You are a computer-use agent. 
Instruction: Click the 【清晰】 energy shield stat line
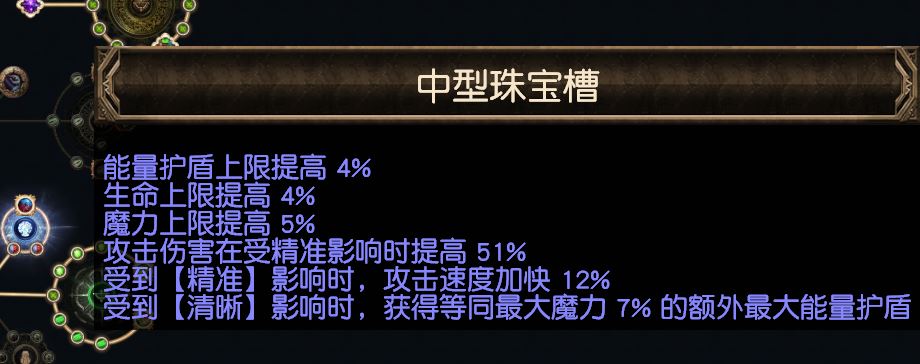(x=507, y=307)
